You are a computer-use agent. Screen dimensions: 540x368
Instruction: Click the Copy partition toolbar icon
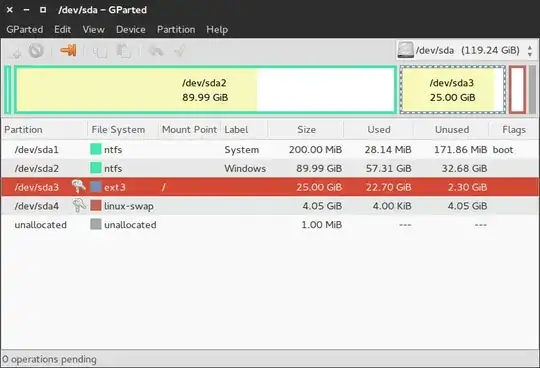[x=100, y=51]
